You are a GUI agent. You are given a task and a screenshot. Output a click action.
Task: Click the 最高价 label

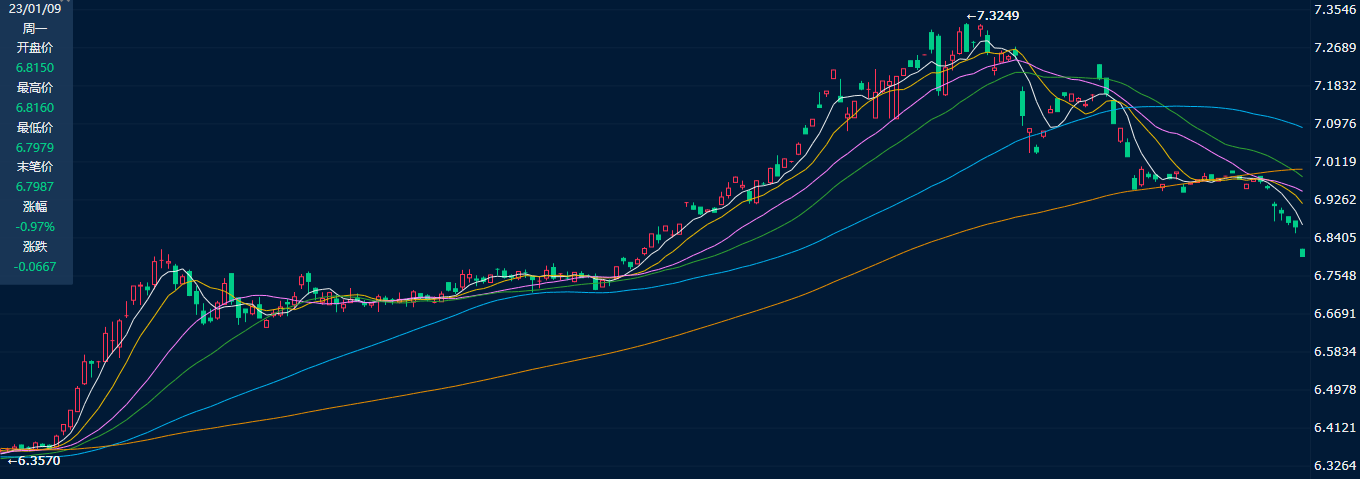35,88
